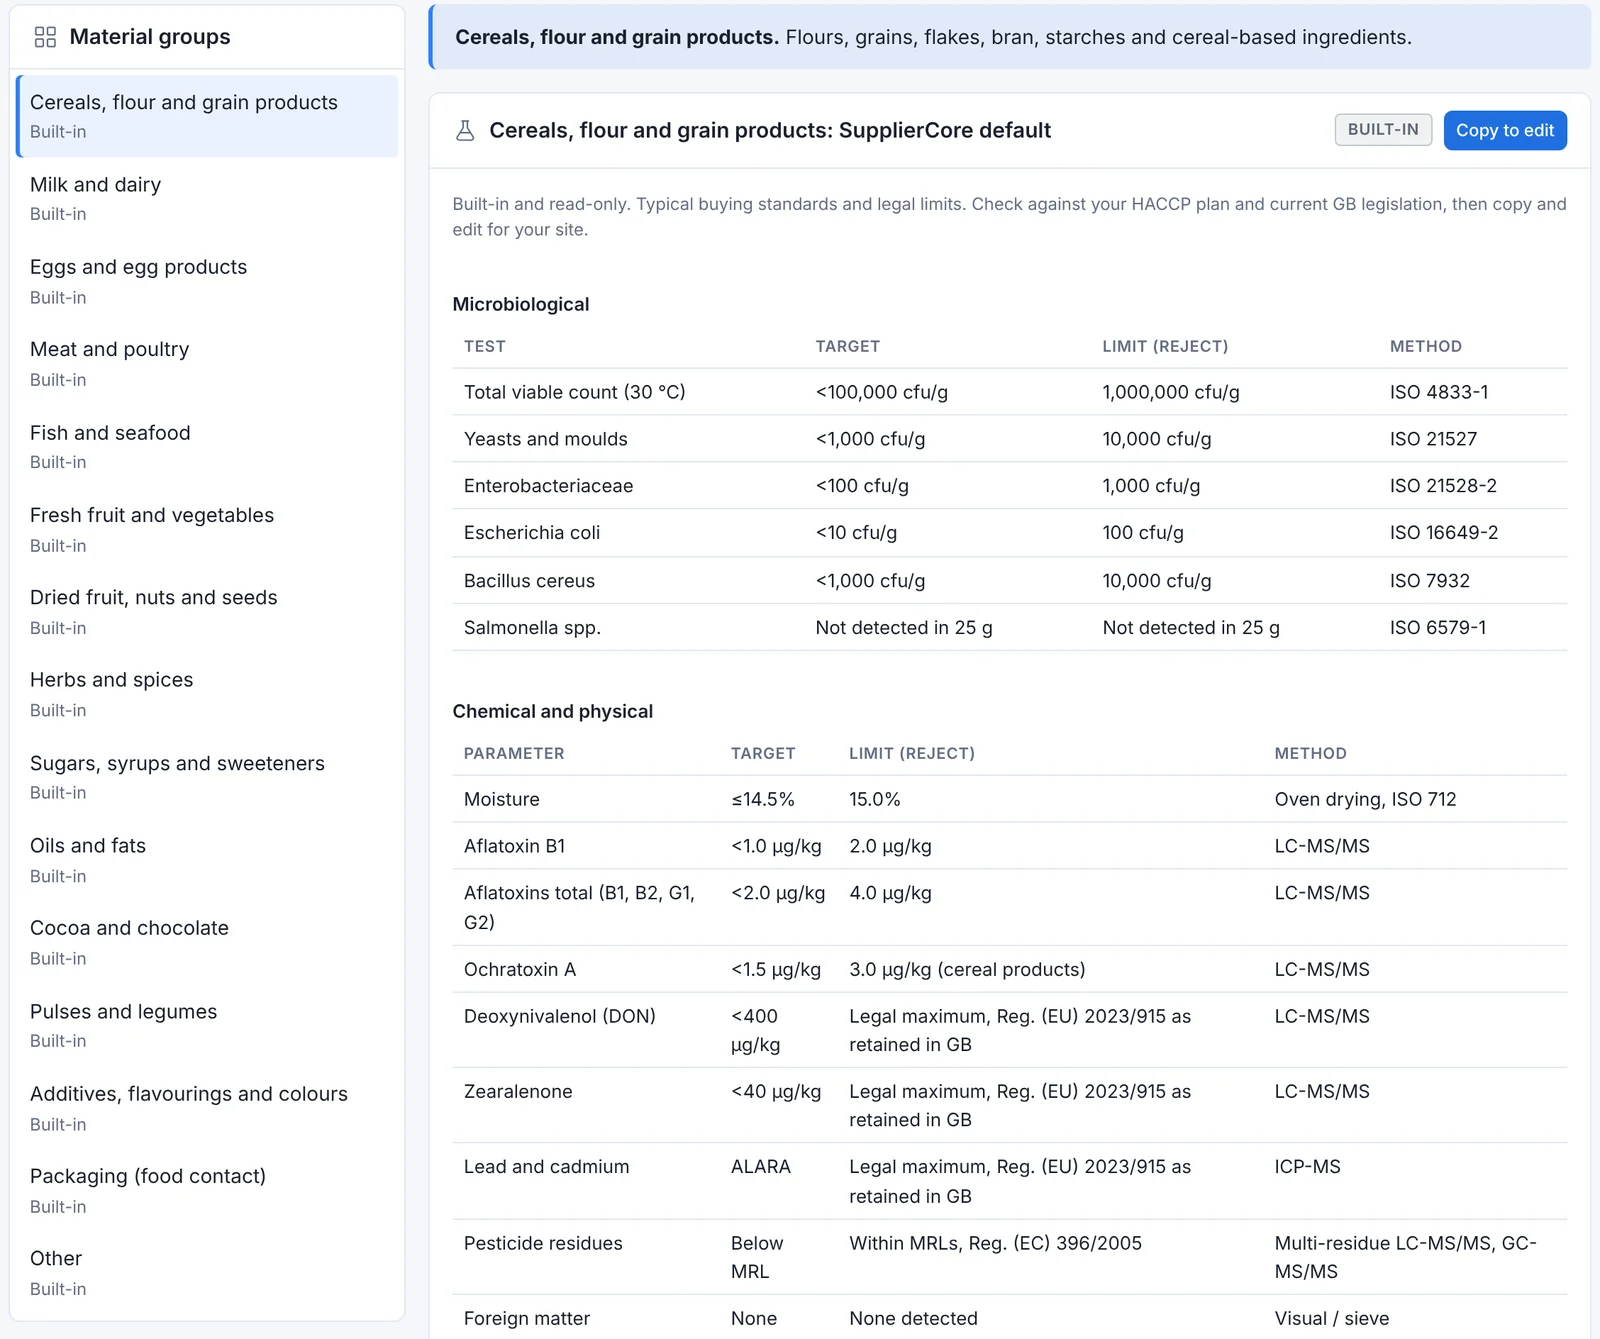Click the Chemical and physical section heading
The width and height of the screenshot is (1600, 1339).
pos(553,711)
